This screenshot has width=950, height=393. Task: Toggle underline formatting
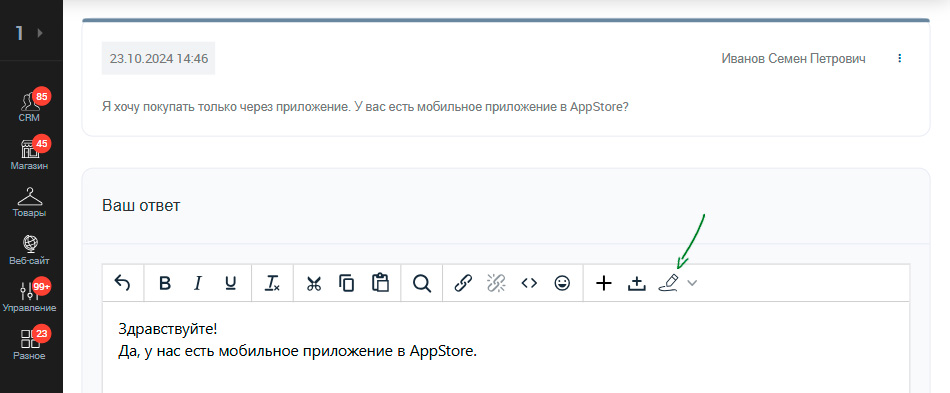point(230,283)
